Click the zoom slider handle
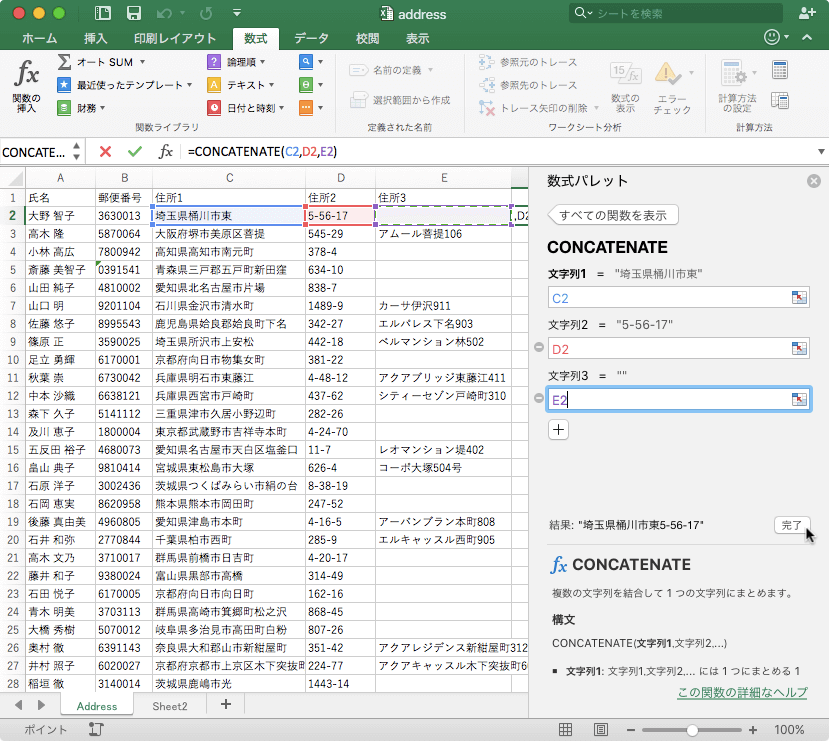 coord(693,730)
